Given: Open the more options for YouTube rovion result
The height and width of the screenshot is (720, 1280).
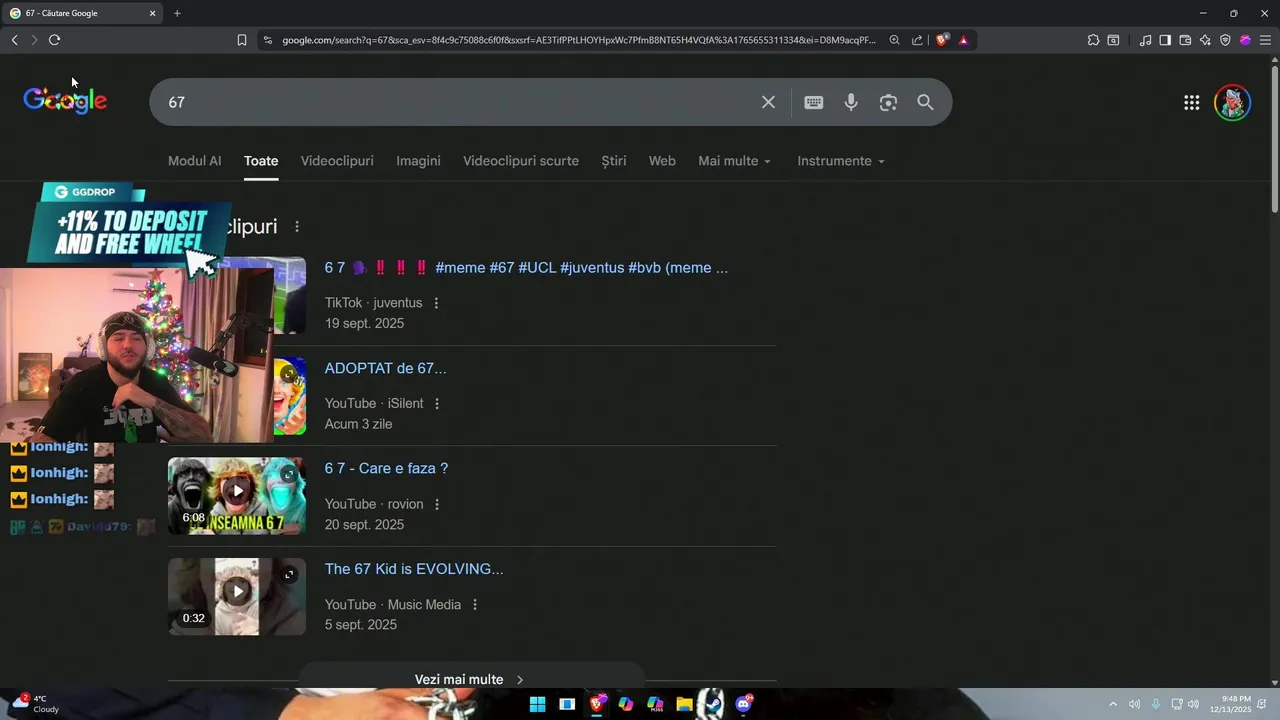Looking at the screenshot, I should (x=437, y=504).
